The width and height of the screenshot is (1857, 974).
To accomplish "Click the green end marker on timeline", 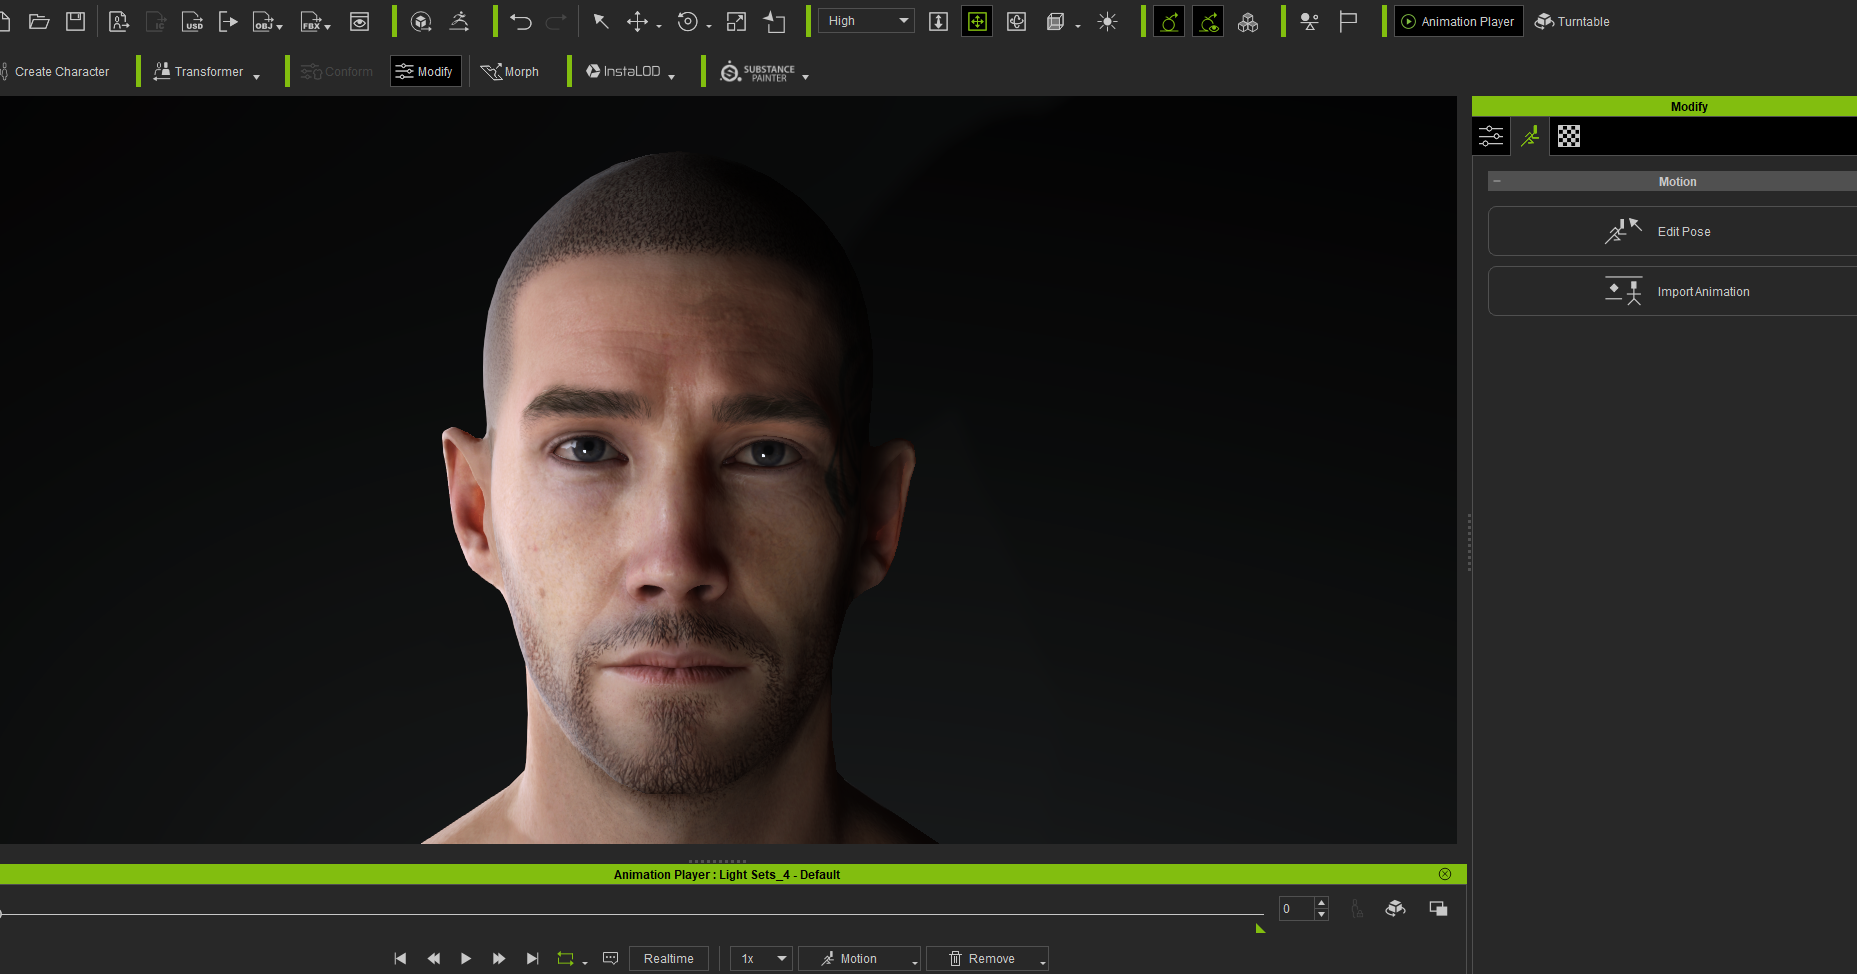I will click(x=1260, y=928).
